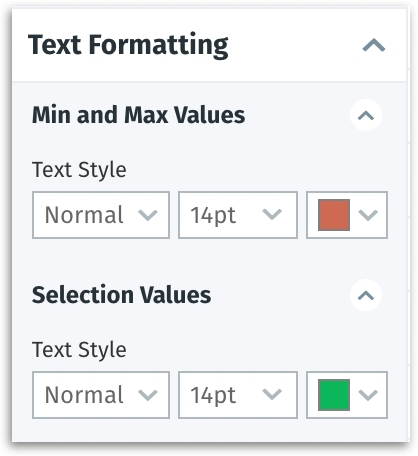The image size is (418, 456).
Task: Collapse the Min and Max Values section
Action: (x=366, y=115)
